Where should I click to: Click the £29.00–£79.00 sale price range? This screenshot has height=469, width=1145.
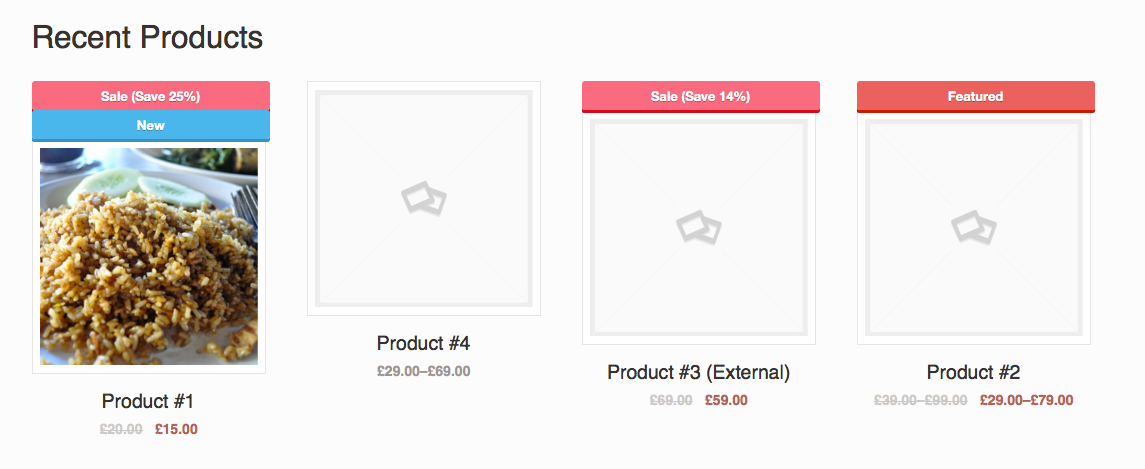[1026, 400]
